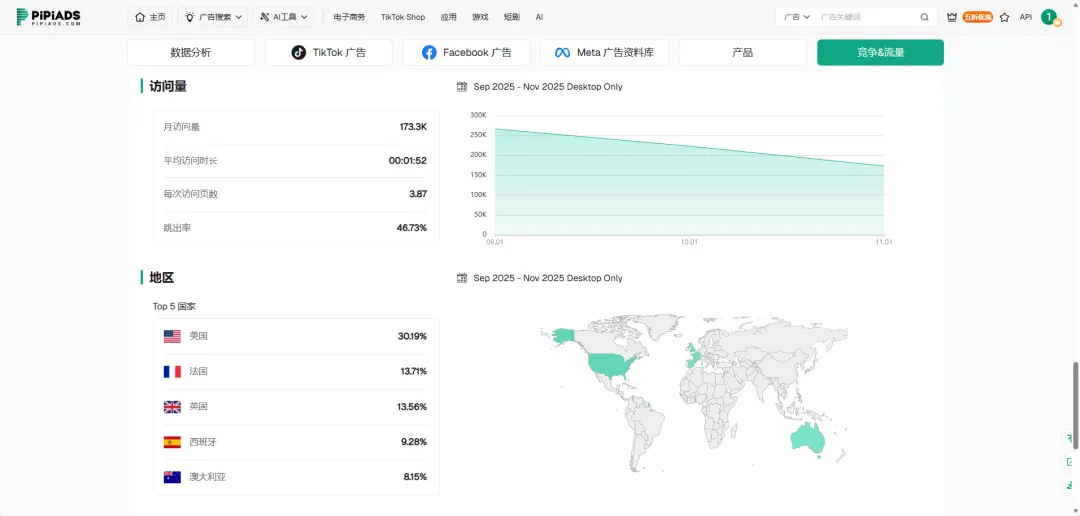Click calendar icon beside traffic chart date
This screenshot has width=1080, height=516.
coord(462,87)
